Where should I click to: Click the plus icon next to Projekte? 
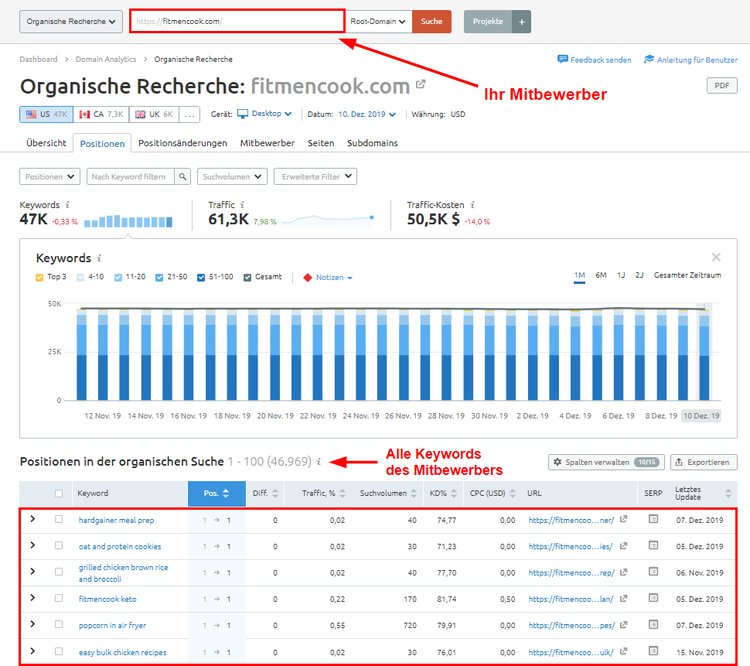522,22
